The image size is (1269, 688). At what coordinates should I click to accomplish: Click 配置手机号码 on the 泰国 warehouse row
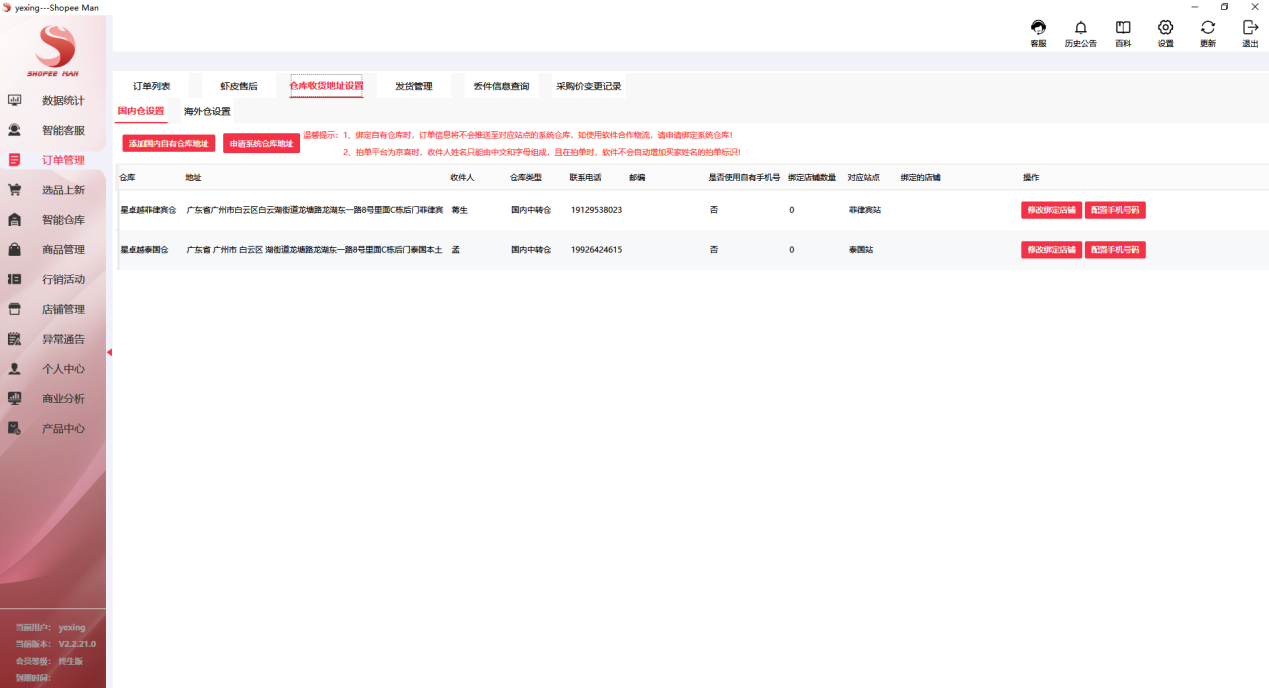(x=1115, y=249)
